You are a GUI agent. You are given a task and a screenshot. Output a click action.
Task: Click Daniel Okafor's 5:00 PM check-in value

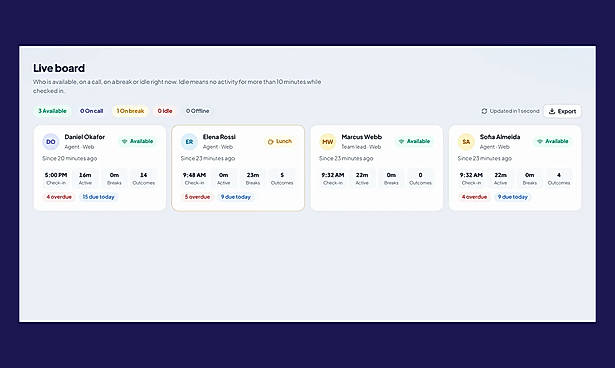click(56, 175)
